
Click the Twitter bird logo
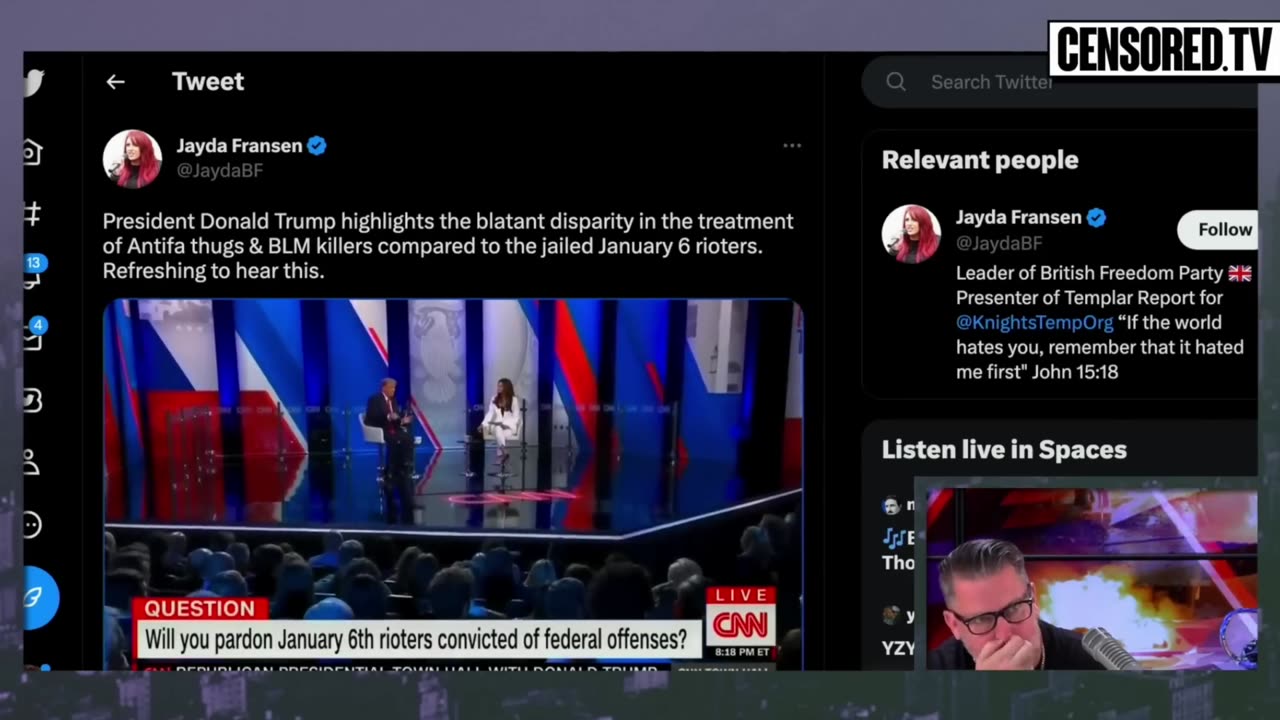[x=33, y=82]
